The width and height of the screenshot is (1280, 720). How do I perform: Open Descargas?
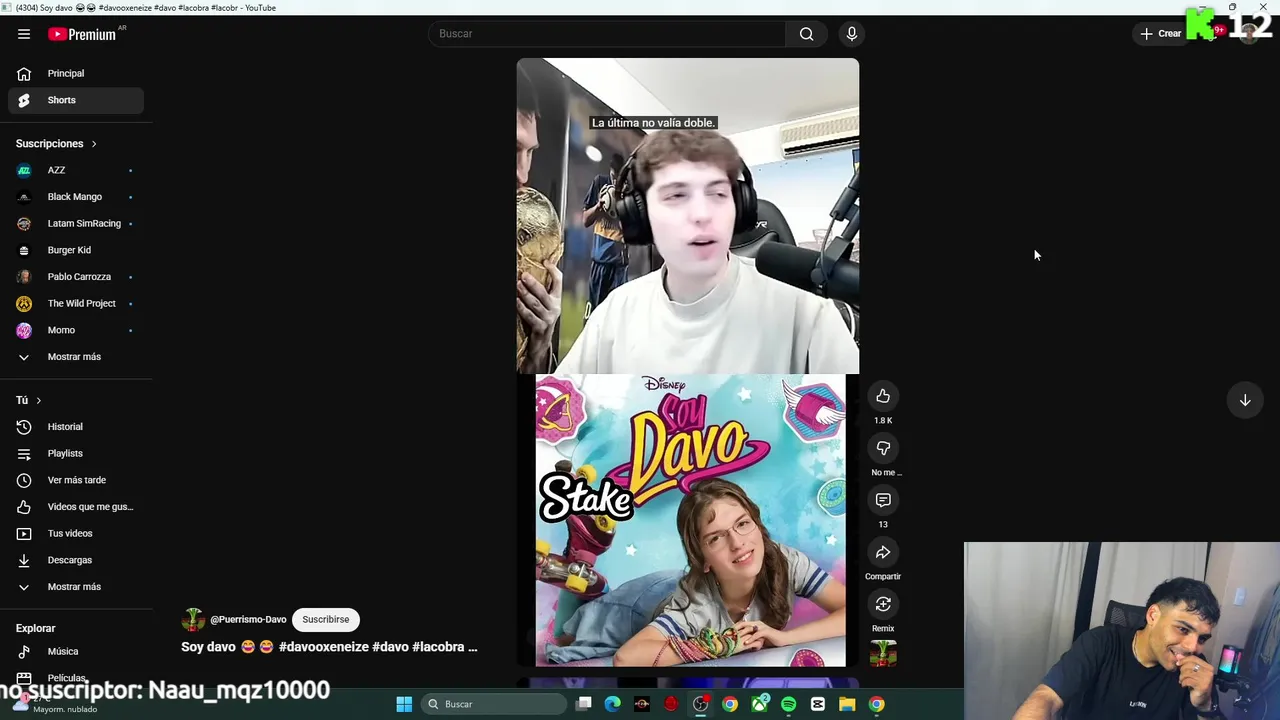(76, 560)
